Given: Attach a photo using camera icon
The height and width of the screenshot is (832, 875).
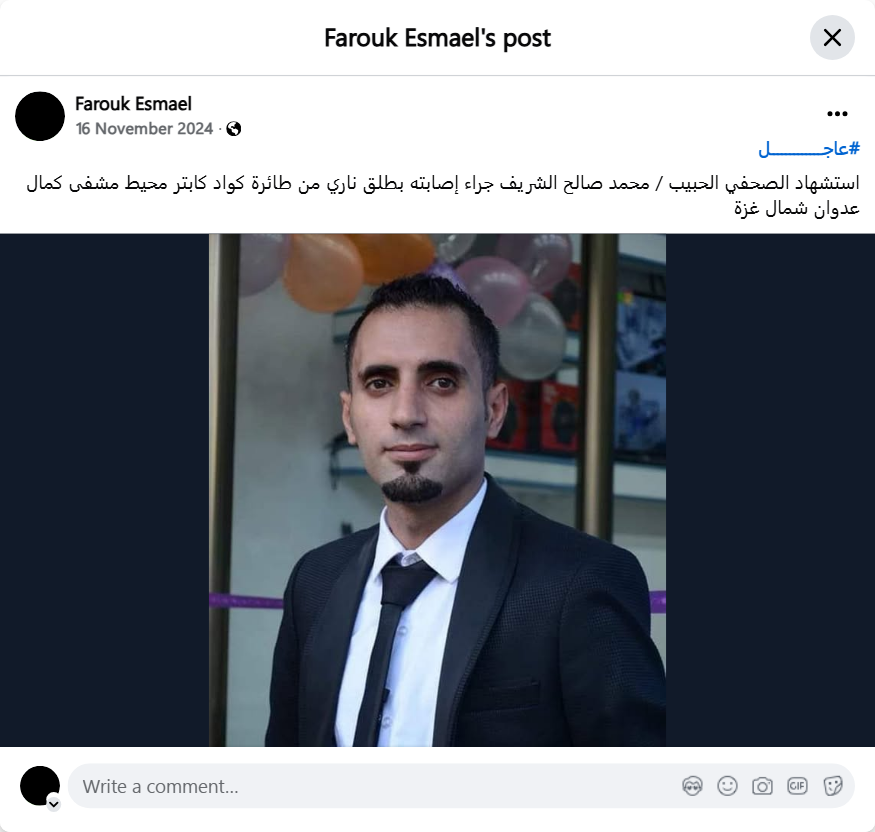Looking at the screenshot, I should pyautogui.click(x=762, y=786).
